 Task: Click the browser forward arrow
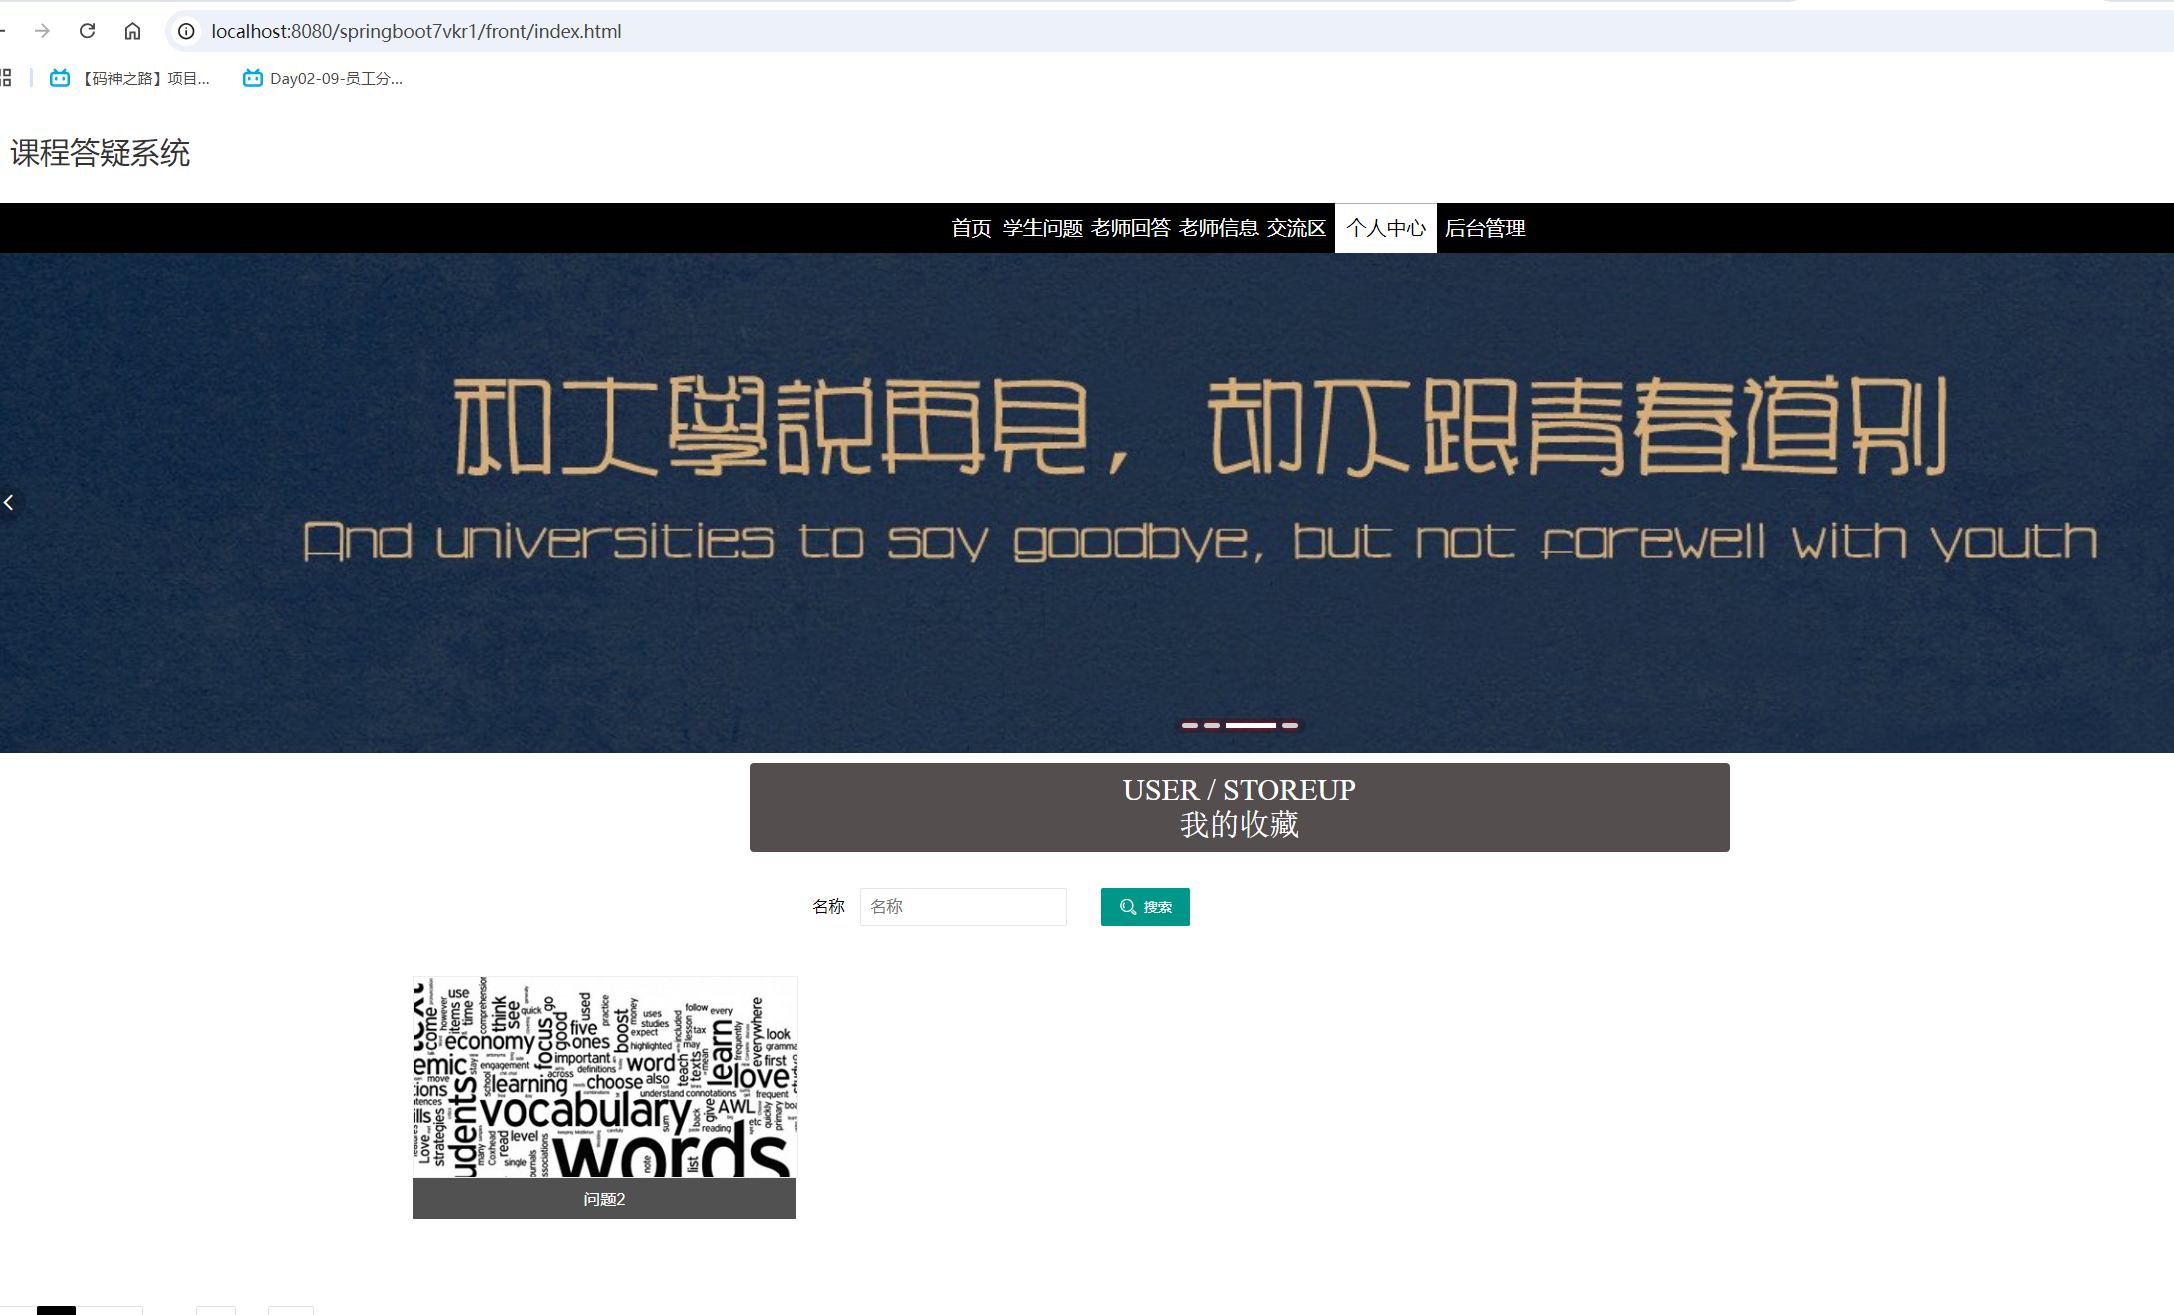click(x=42, y=31)
